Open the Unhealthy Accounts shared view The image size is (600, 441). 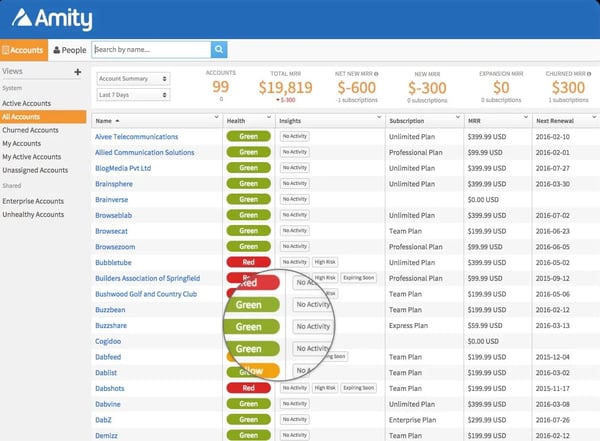tap(37, 214)
